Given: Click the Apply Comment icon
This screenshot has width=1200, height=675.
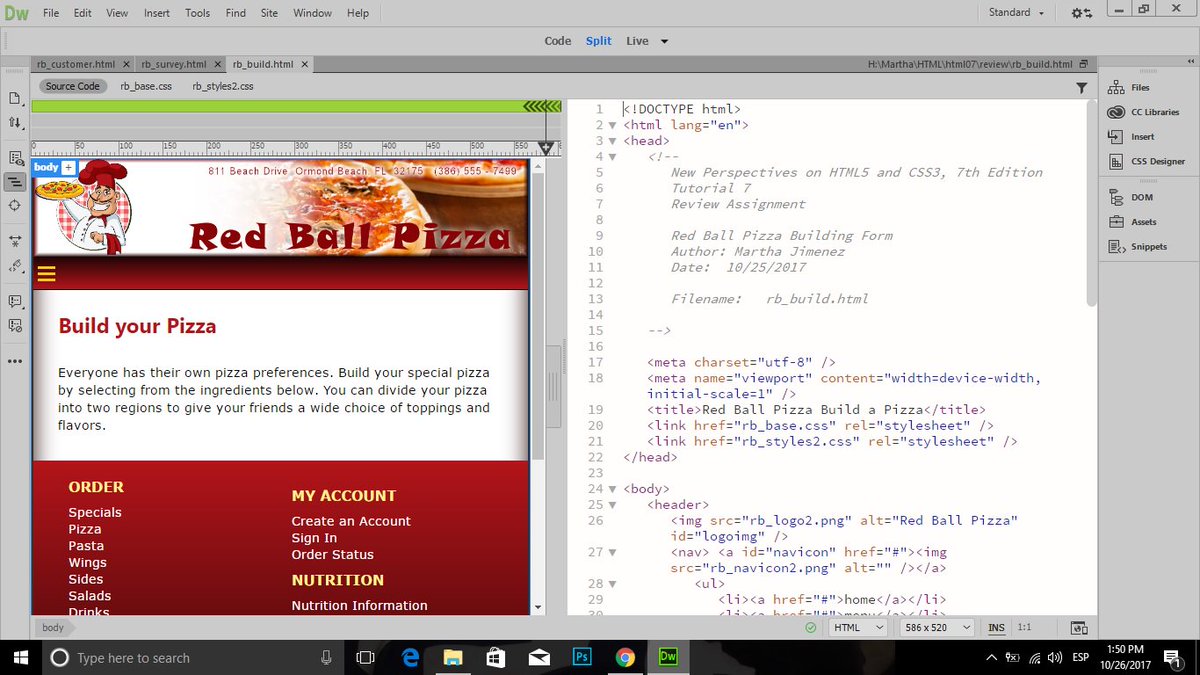Looking at the screenshot, I should pyautogui.click(x=15, y=301).
